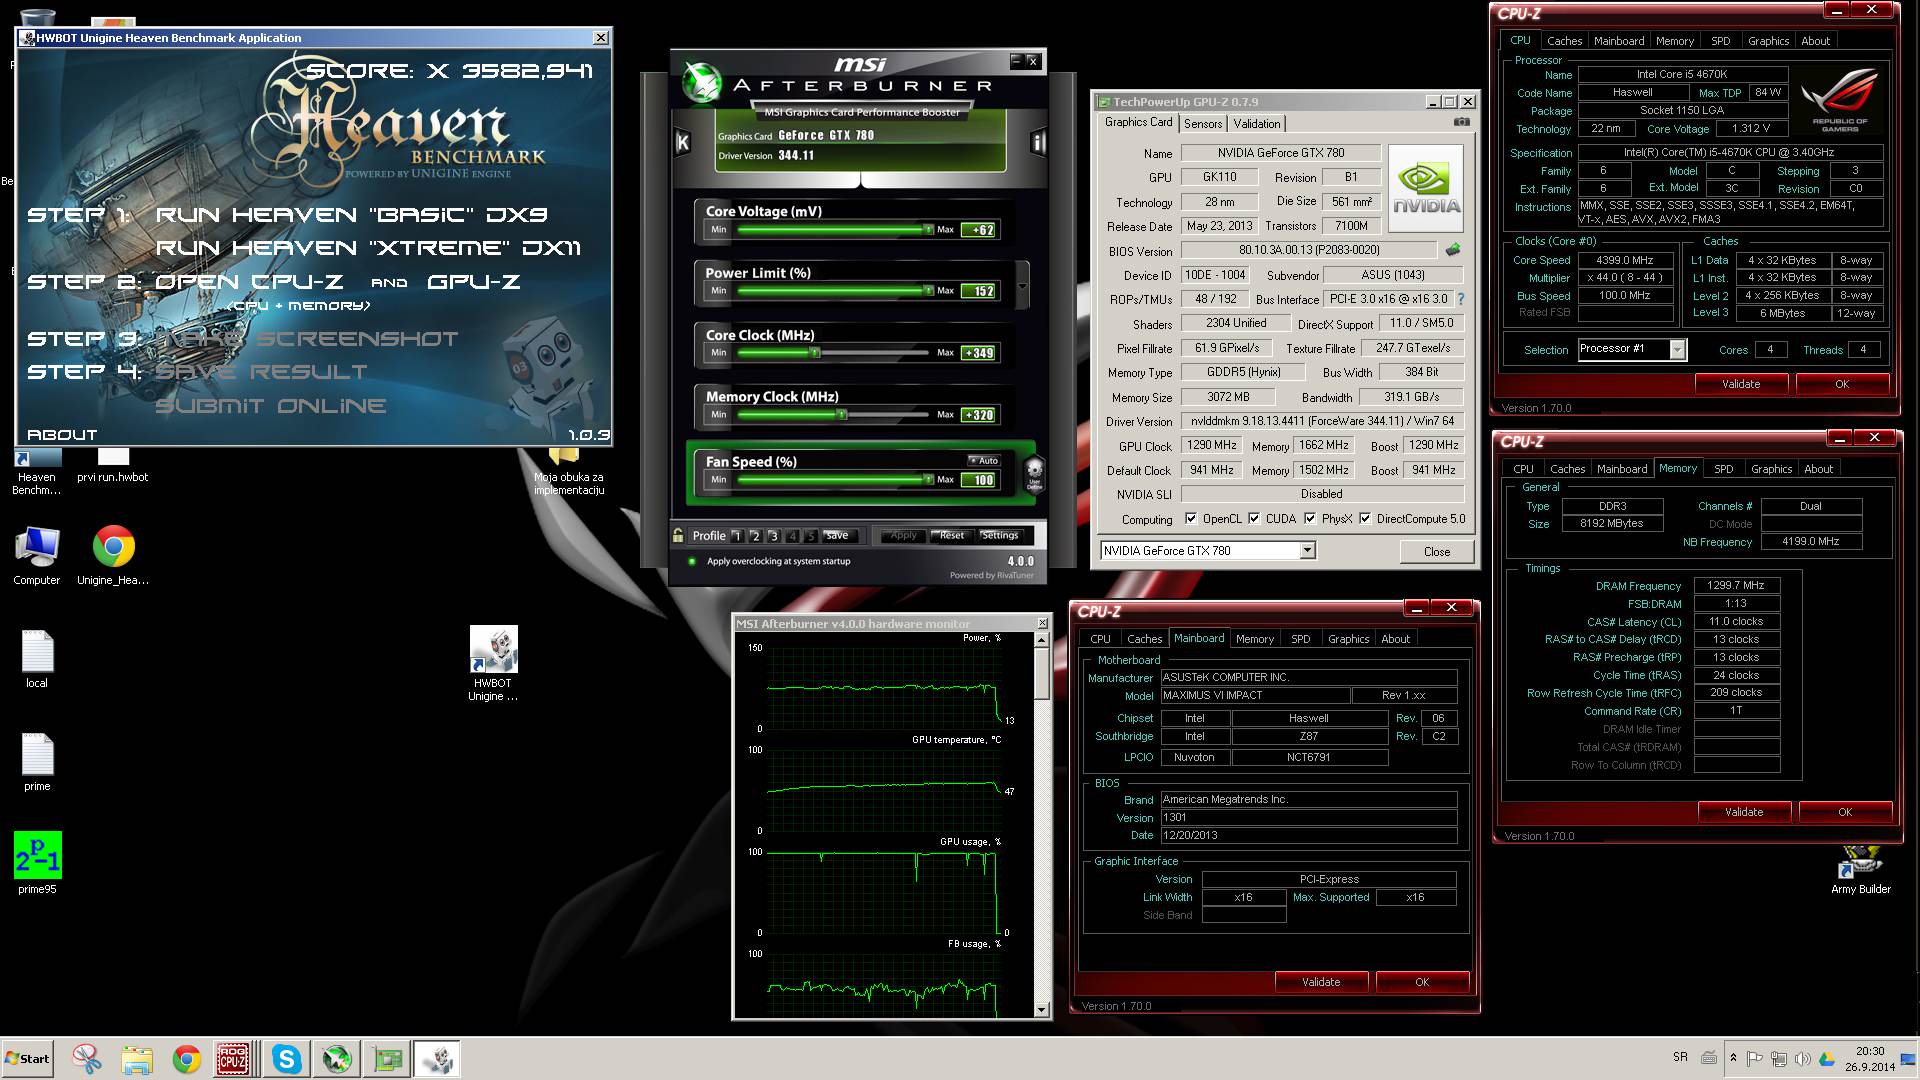Viewport: 1920px width, 1080px height.
Task: Open Unigine_Hea... Chrome desktop shortcut
Action: [x=113, y=555]
